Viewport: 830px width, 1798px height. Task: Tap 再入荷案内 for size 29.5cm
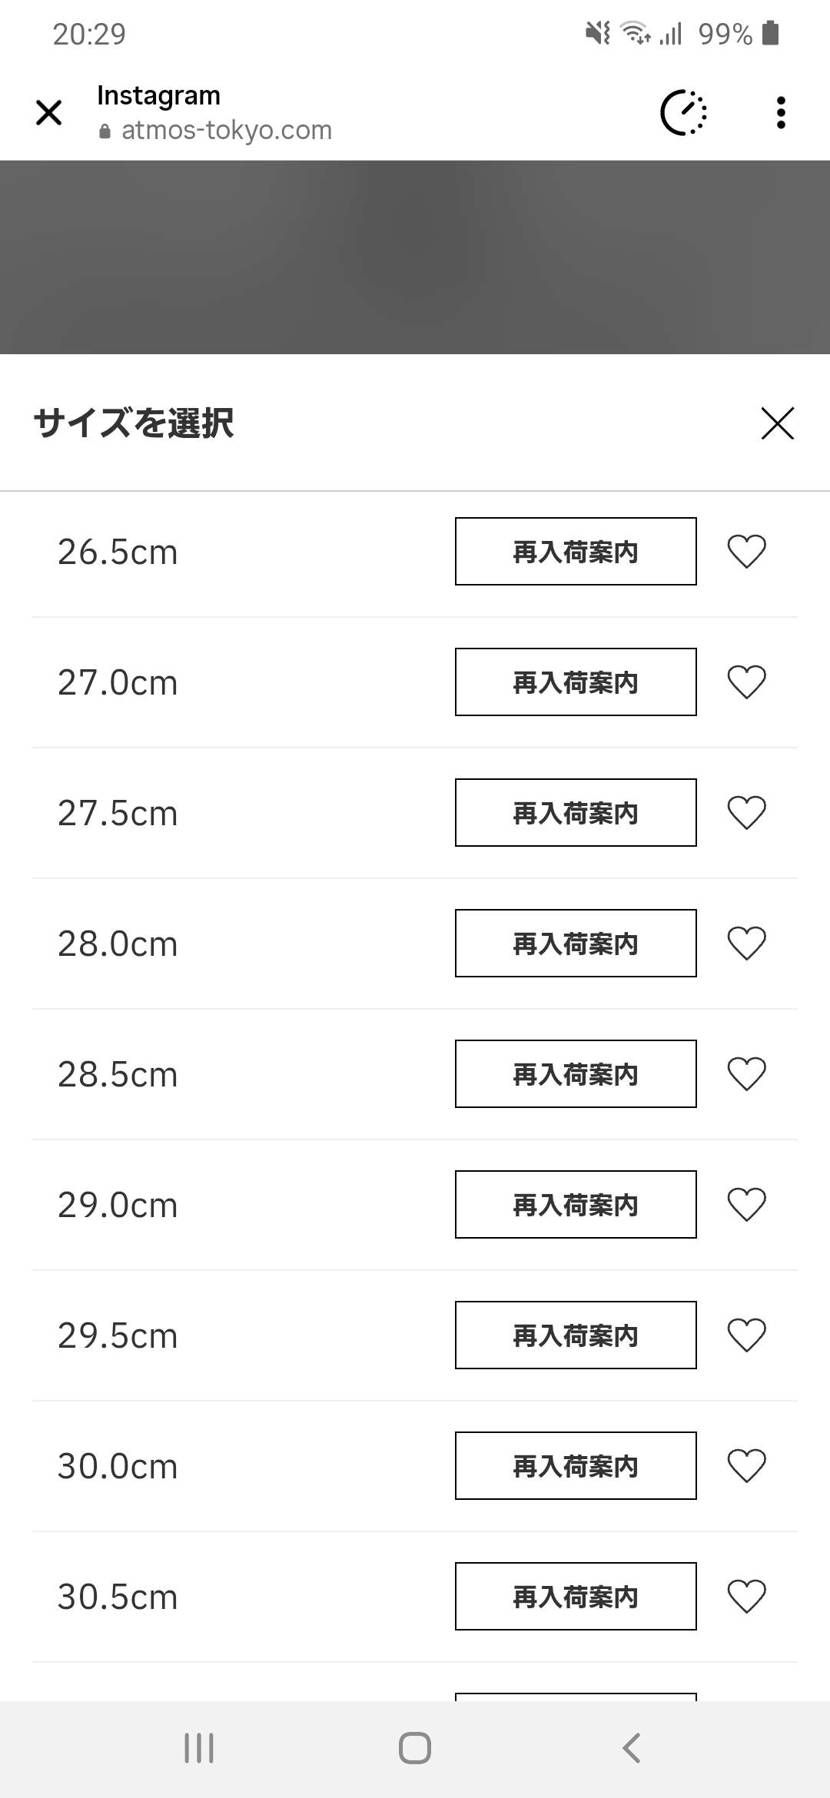[x=575, y=1335]
